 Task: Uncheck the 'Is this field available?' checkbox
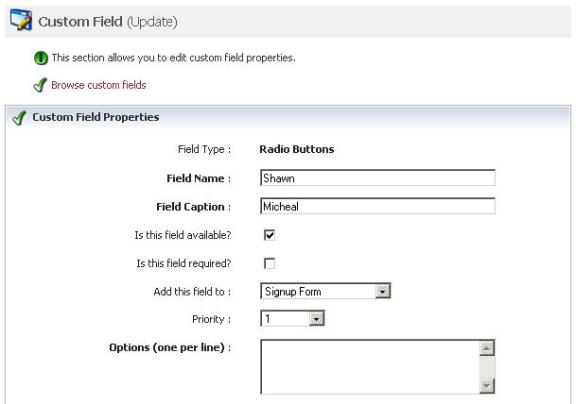[x=270, y=235]
